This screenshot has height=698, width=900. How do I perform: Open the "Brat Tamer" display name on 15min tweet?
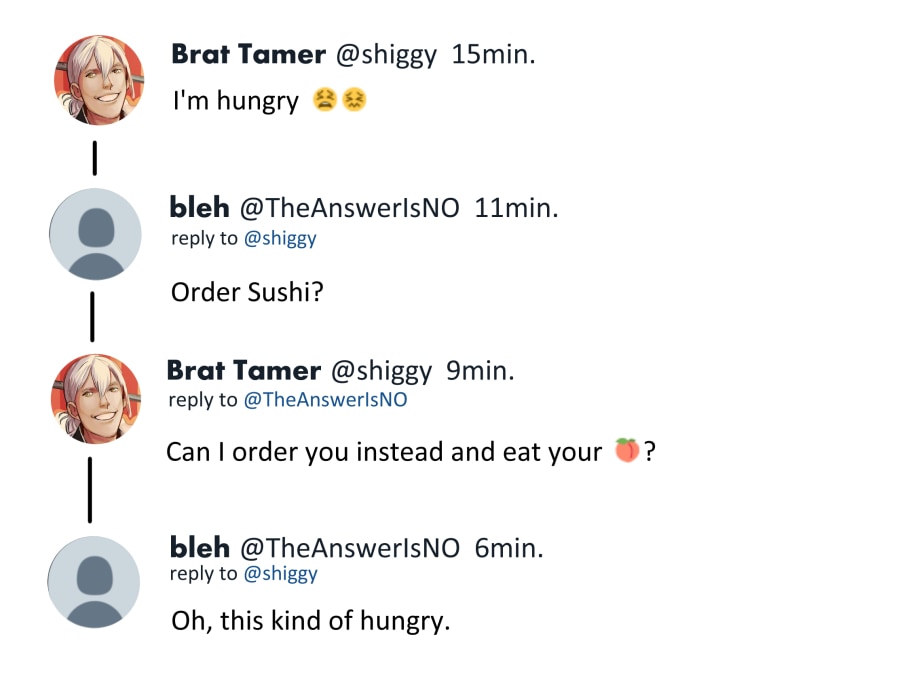point(248,54)
